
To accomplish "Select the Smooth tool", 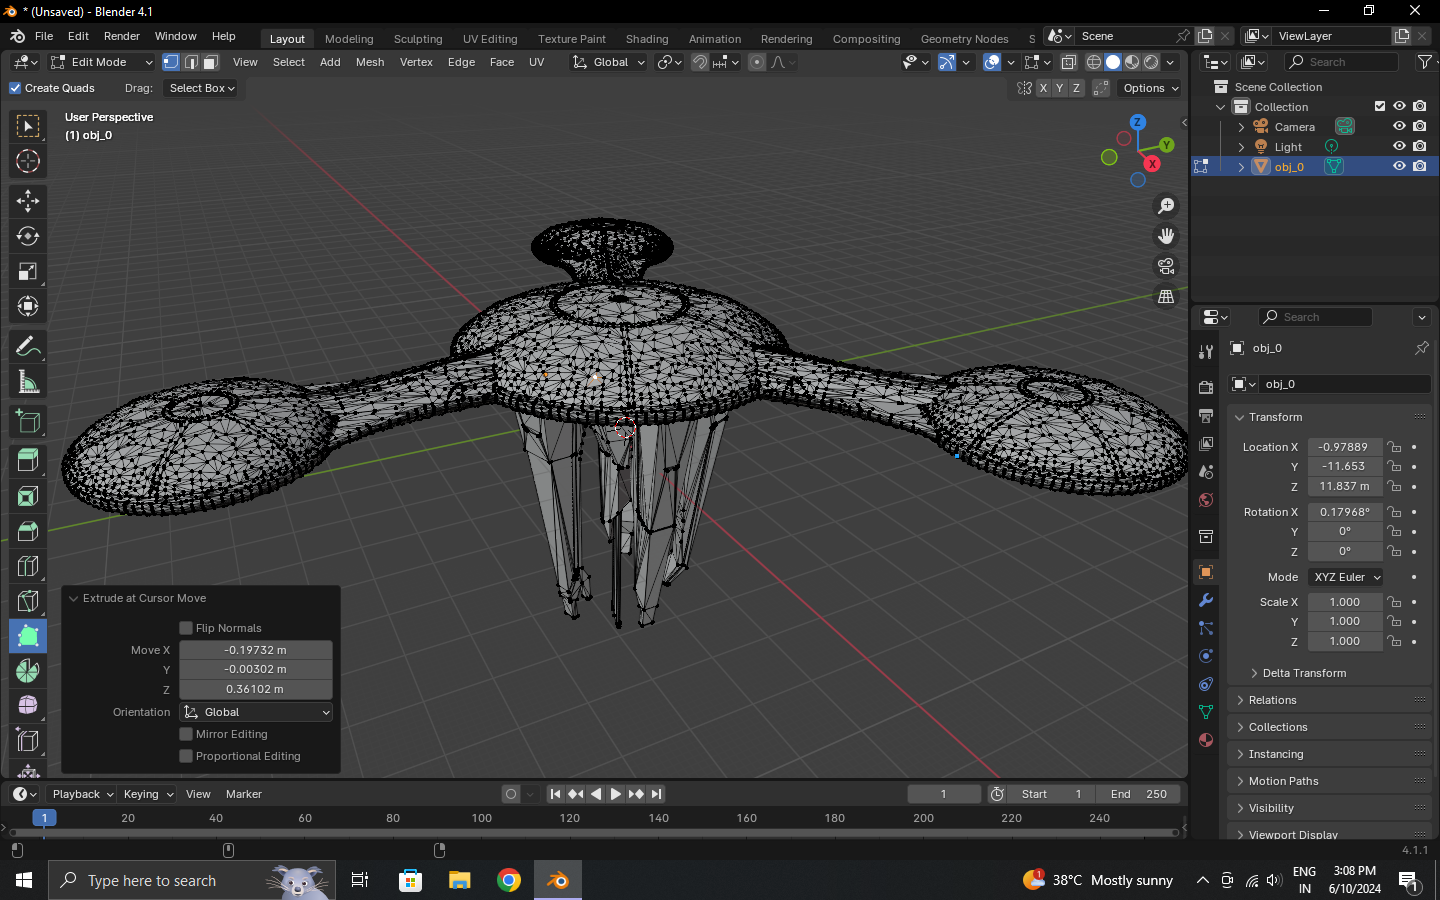I will [x=28, y=706].
